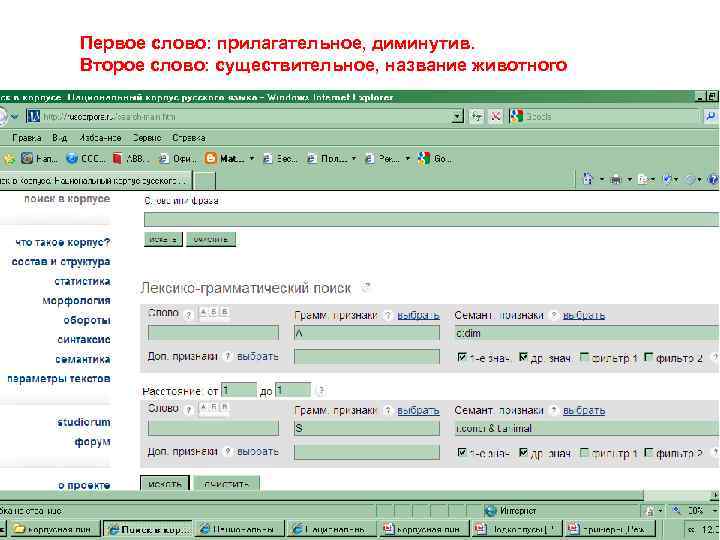Click the new blank tab button
720x540 pixels.
(204, 180)
